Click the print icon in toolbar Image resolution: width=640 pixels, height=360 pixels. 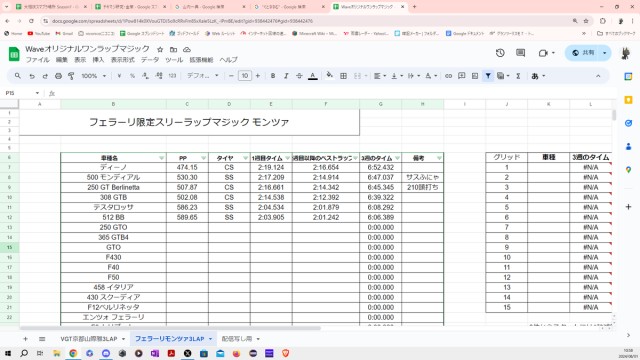click(x=58, y=76)
